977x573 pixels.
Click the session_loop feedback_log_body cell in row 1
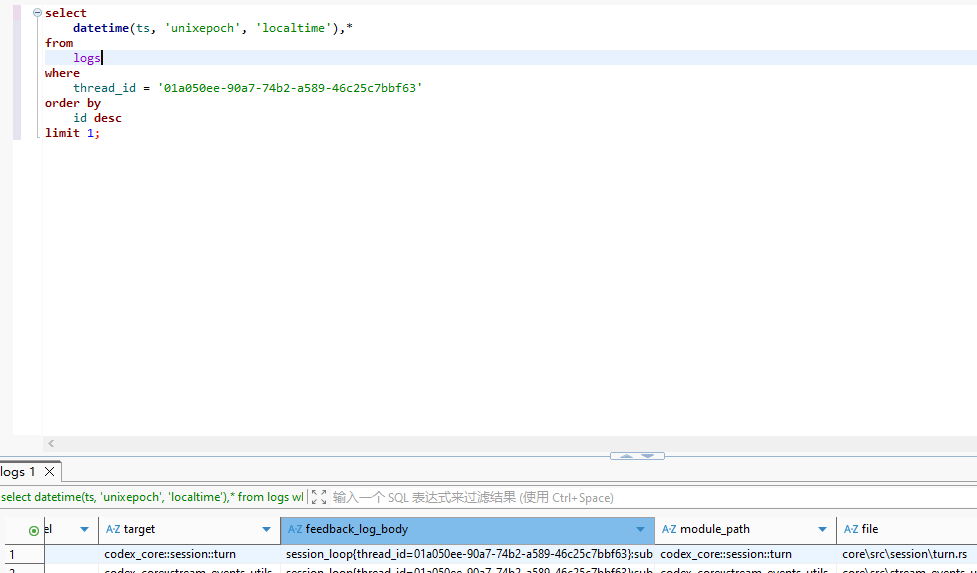tap(467, 554)
